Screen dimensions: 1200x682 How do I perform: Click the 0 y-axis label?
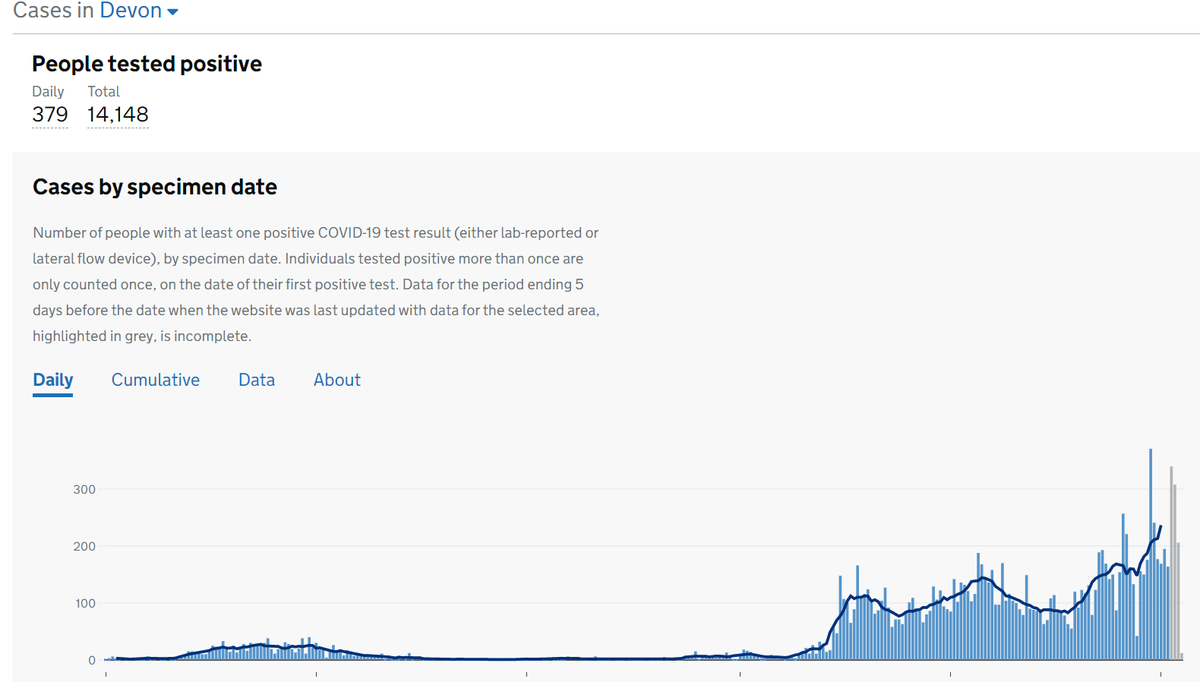click(x=90, y=660)
